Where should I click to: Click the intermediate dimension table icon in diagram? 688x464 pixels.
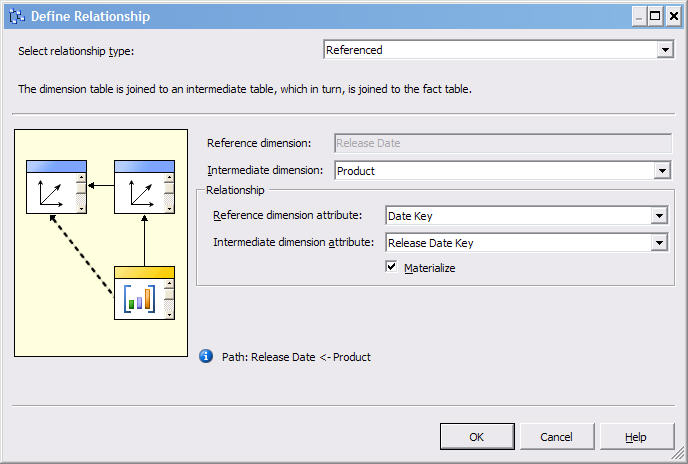[x=144, y=187]
